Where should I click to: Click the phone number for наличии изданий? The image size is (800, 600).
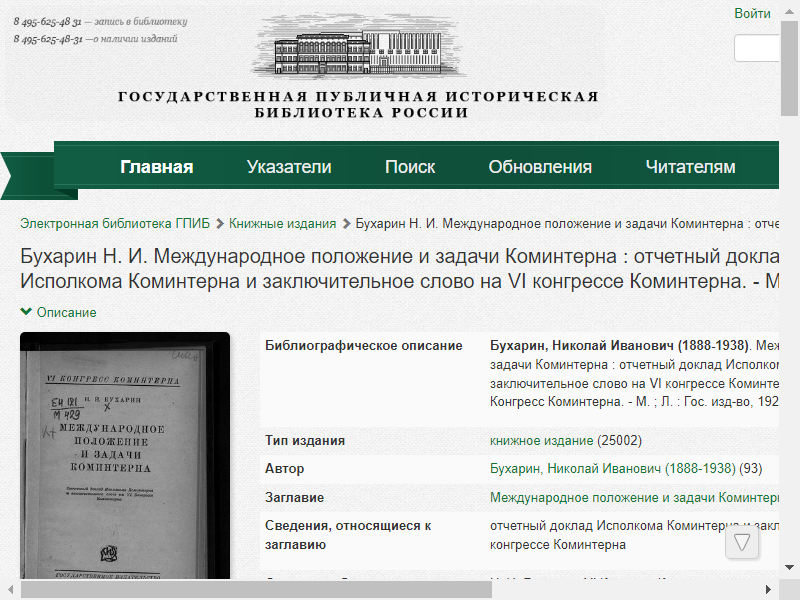pos(48,39)
